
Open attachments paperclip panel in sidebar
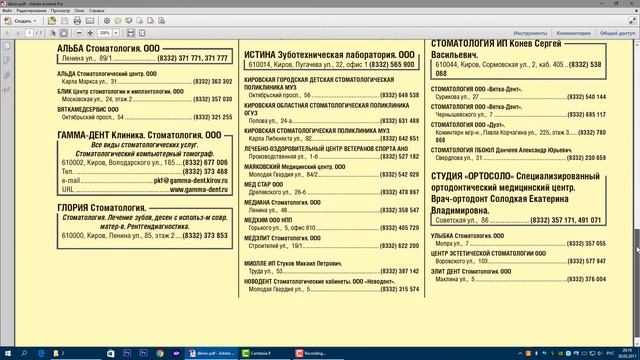point(7,75)
